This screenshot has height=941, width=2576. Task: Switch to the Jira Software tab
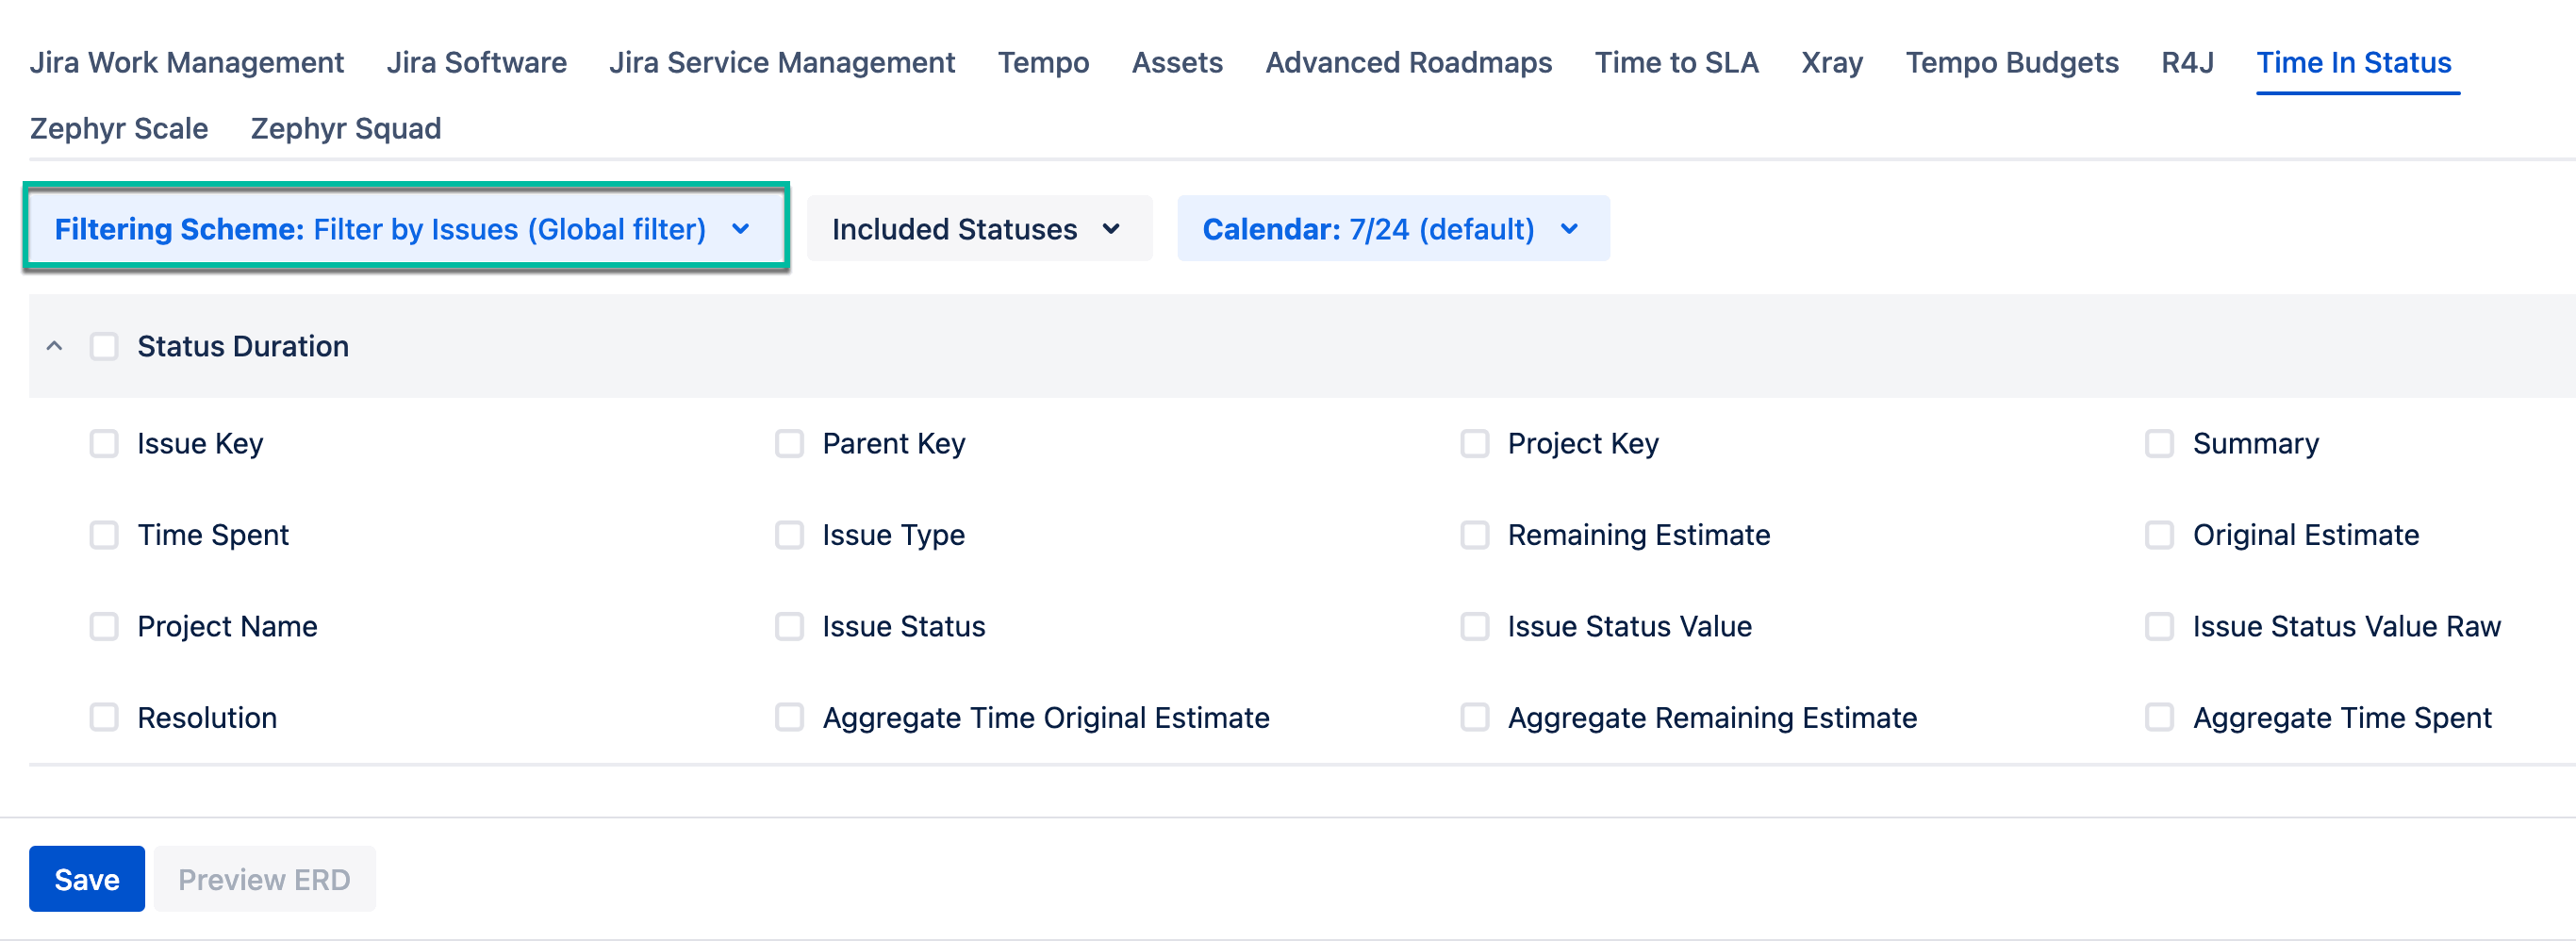476,63
